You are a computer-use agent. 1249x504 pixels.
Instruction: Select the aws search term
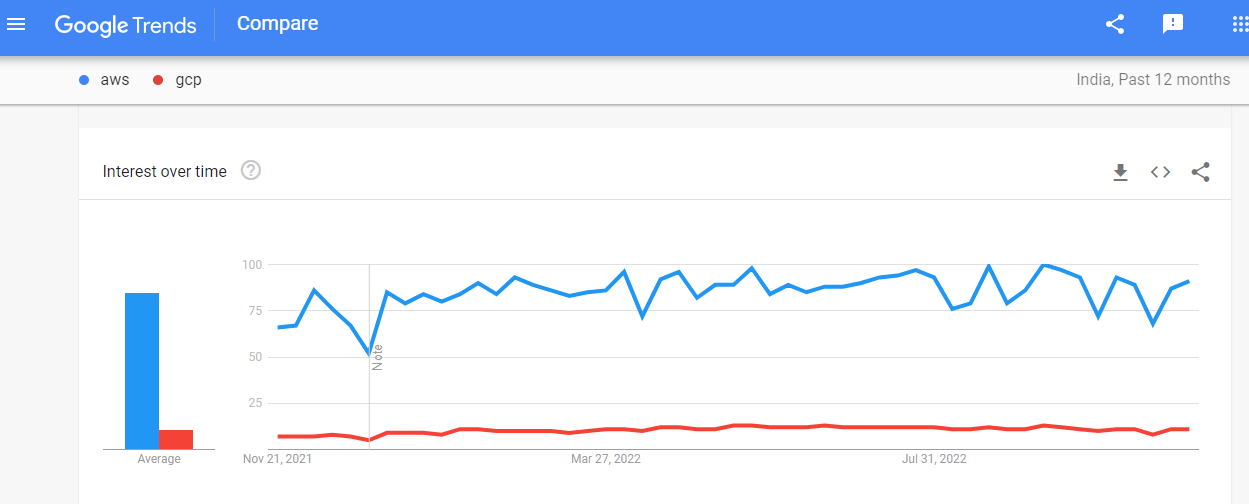(115, 80)
